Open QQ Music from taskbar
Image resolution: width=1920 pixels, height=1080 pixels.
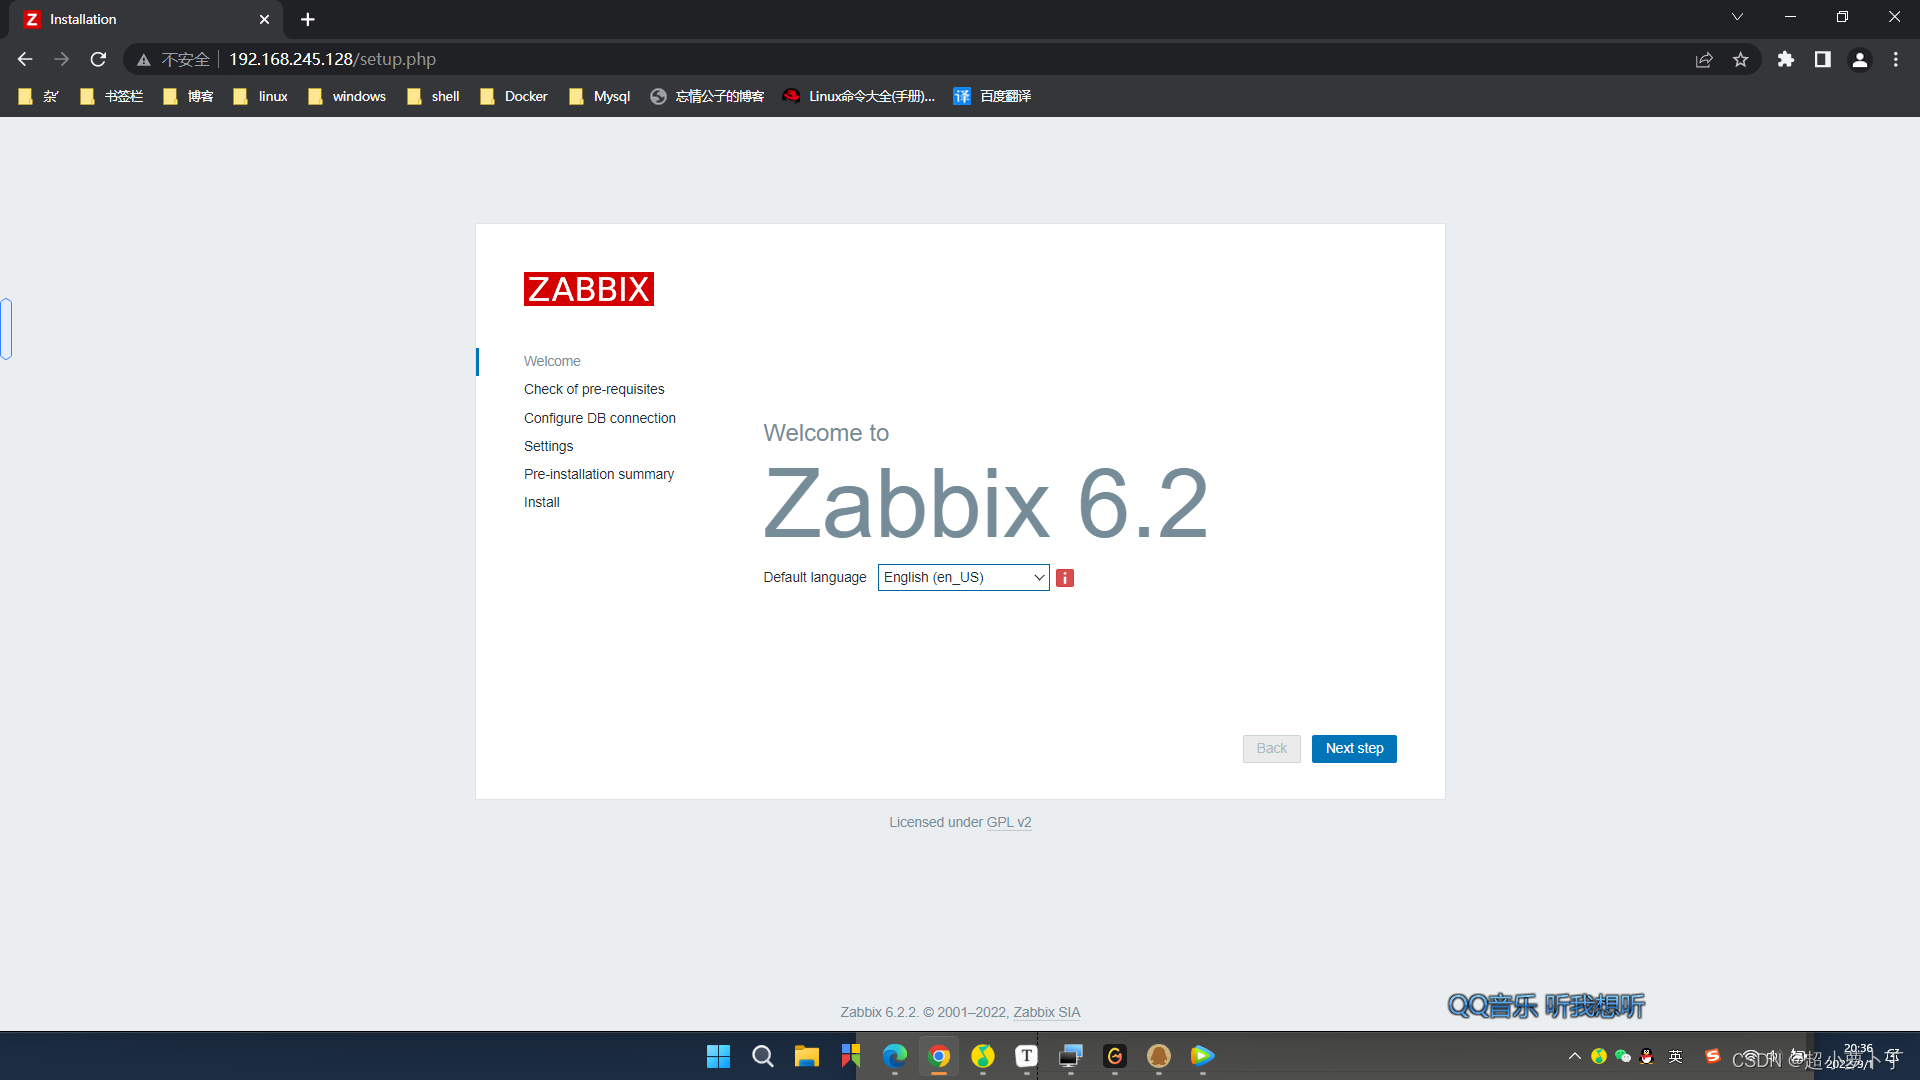983,1056
